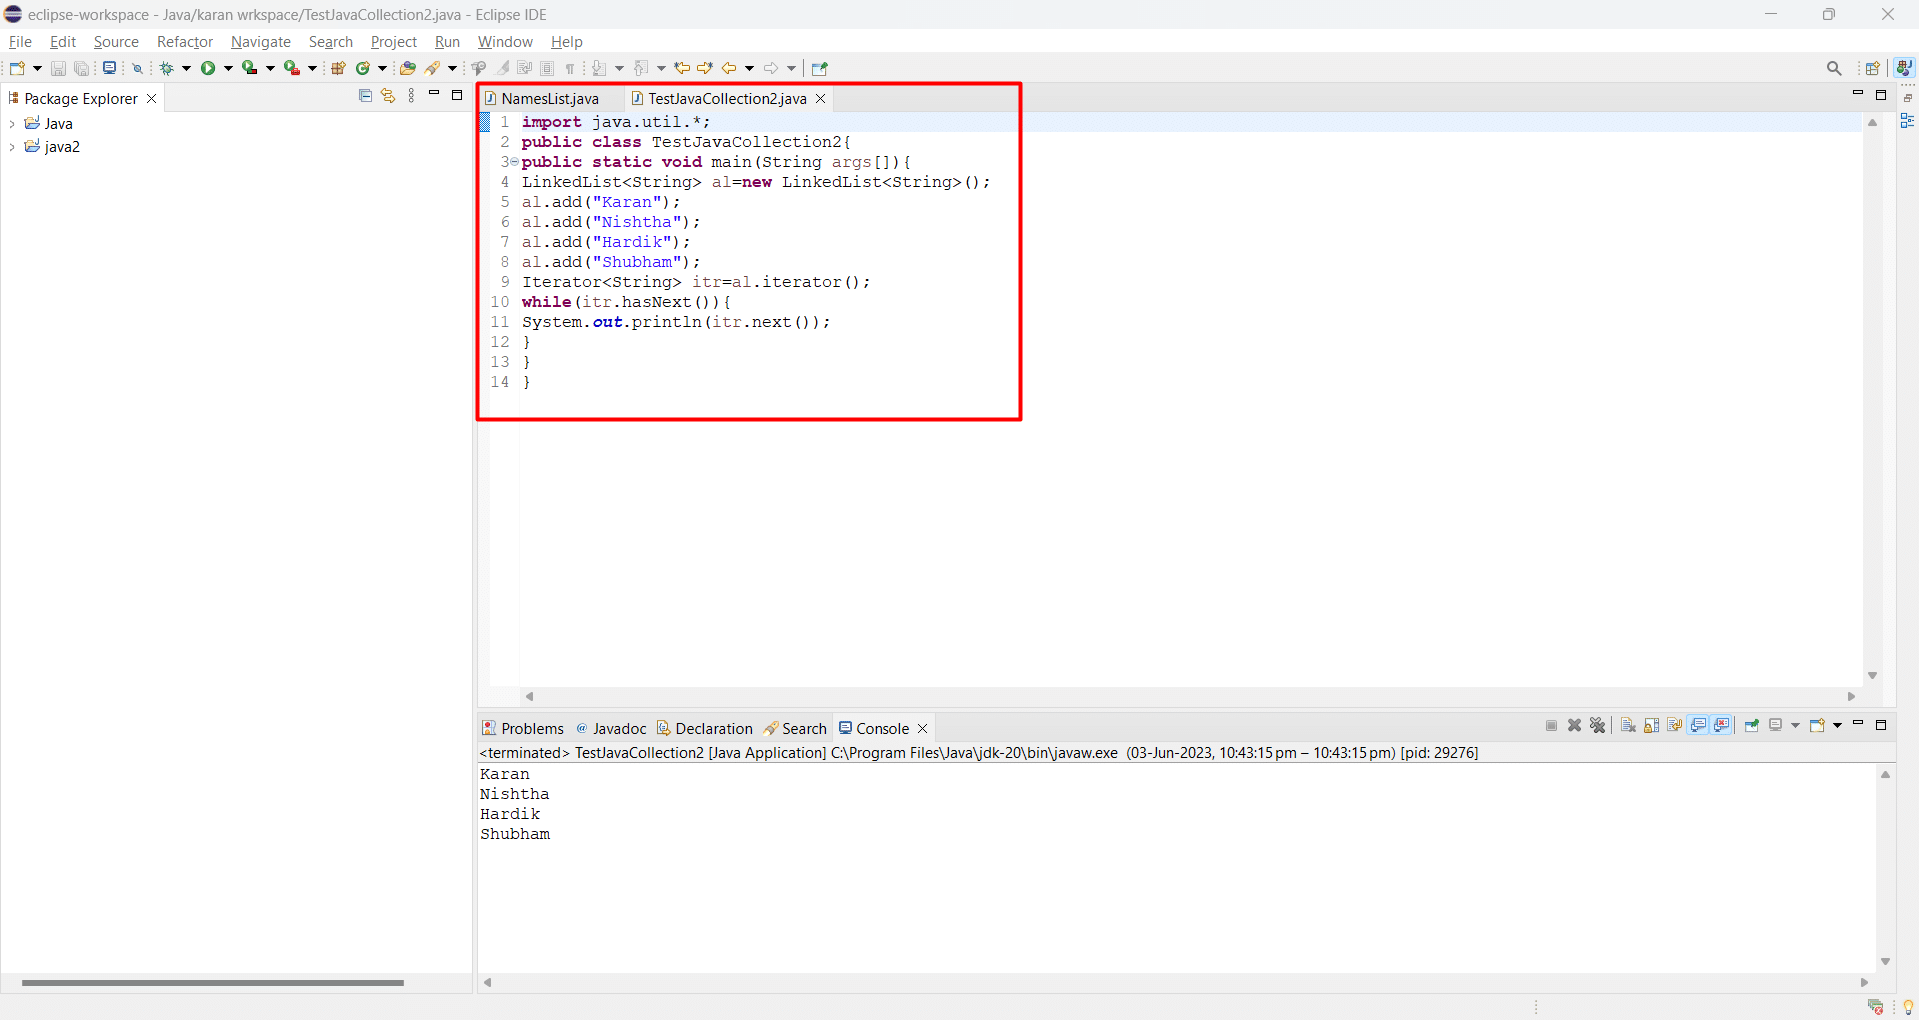The image size is (1919, 1020).
Task: Open a Terminal using the monitor icon
Action: pos(109,68)
